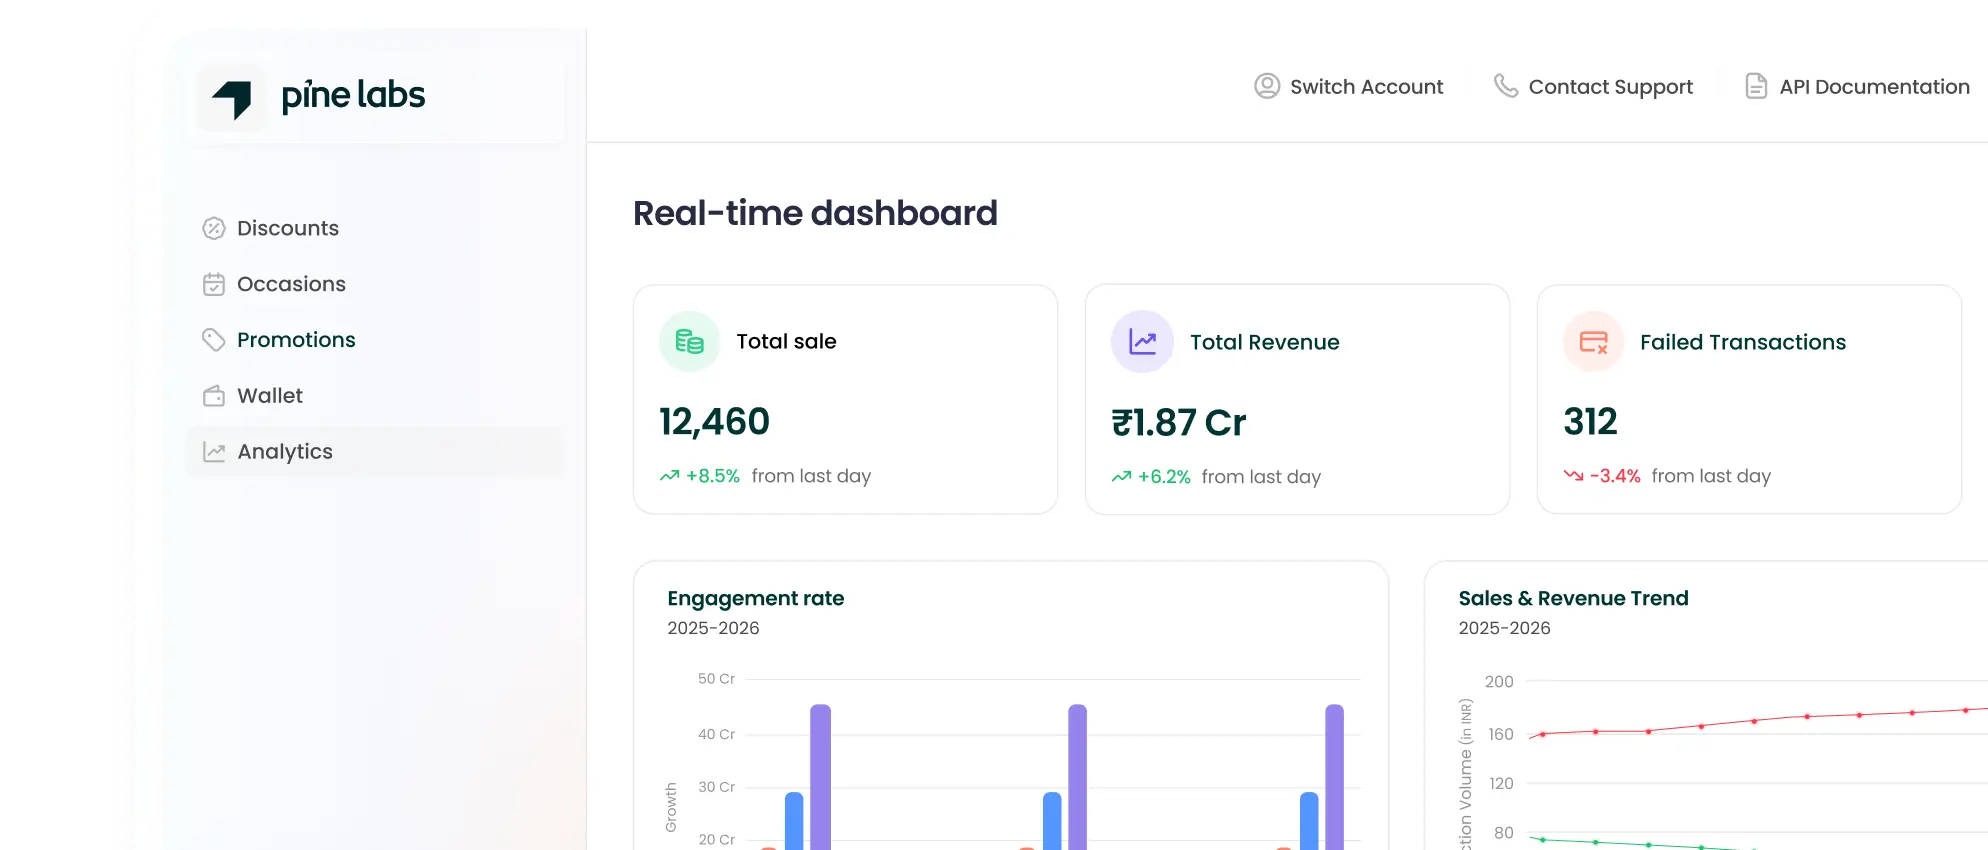The width and height of the screenshot is (1988, 850).
Task: Click the +8.5% change value
Action: pyautogui.click(x=712, y=476)
